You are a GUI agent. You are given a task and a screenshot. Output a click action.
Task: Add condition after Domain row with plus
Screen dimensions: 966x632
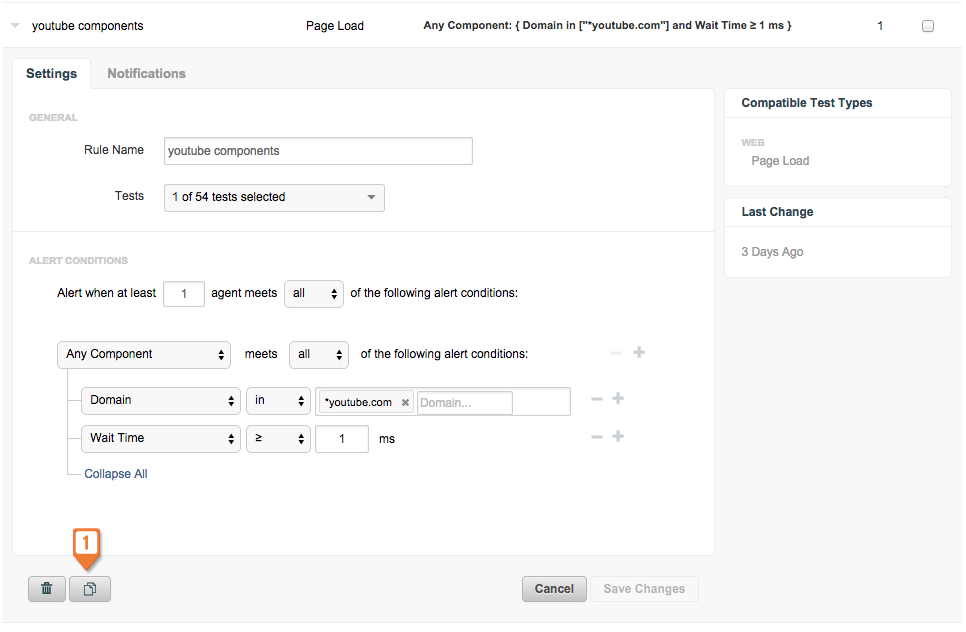point(618,399)
